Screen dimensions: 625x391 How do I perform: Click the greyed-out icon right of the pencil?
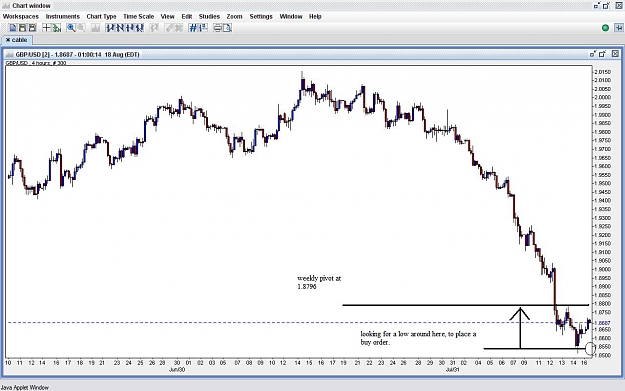coord(179,28)
